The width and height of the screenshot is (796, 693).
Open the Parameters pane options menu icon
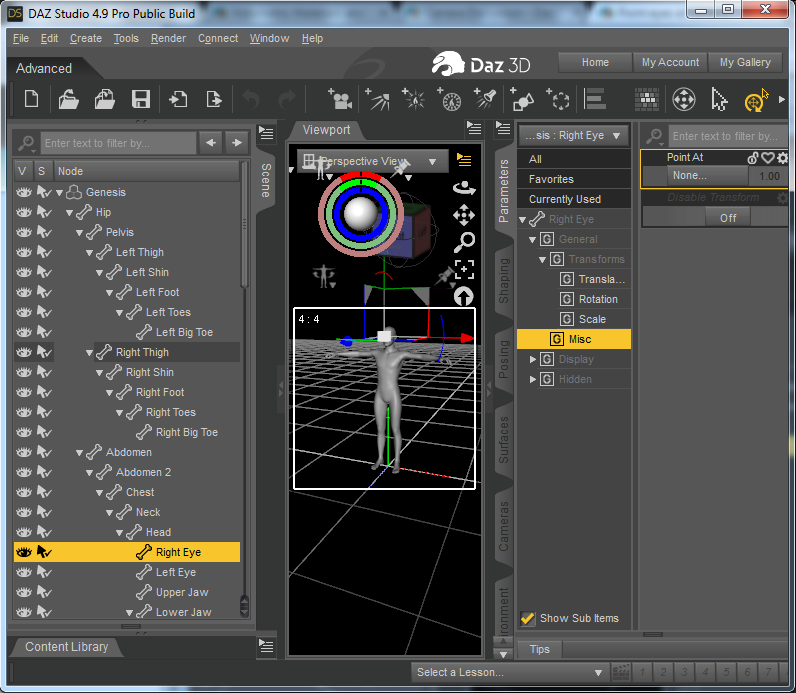click(x=503, y=128)
